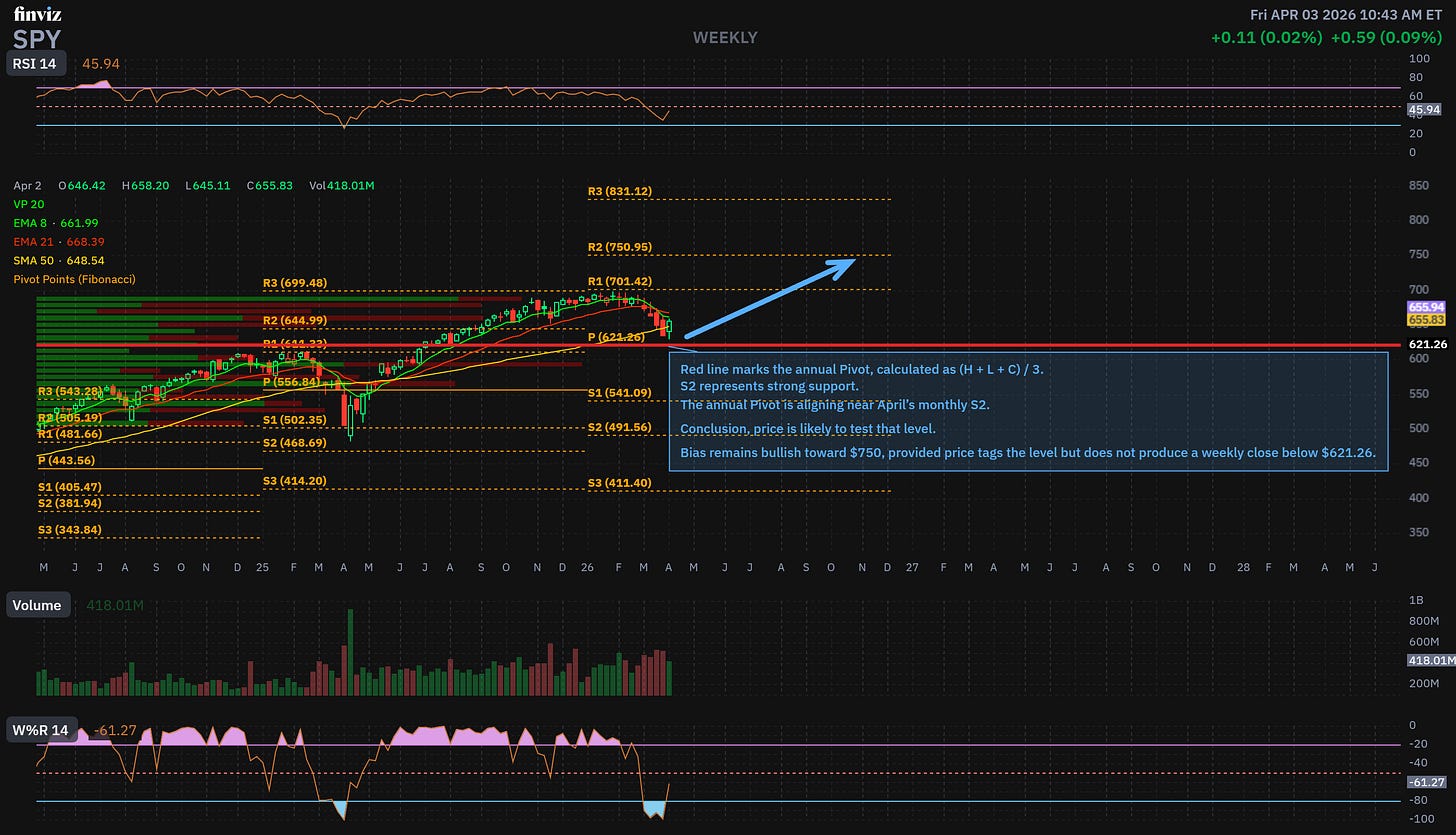The width and height of the screenshot is (1456, 835).
Task: Click the R1 (481.66) pivot label
Action: [x=70, y=434]
